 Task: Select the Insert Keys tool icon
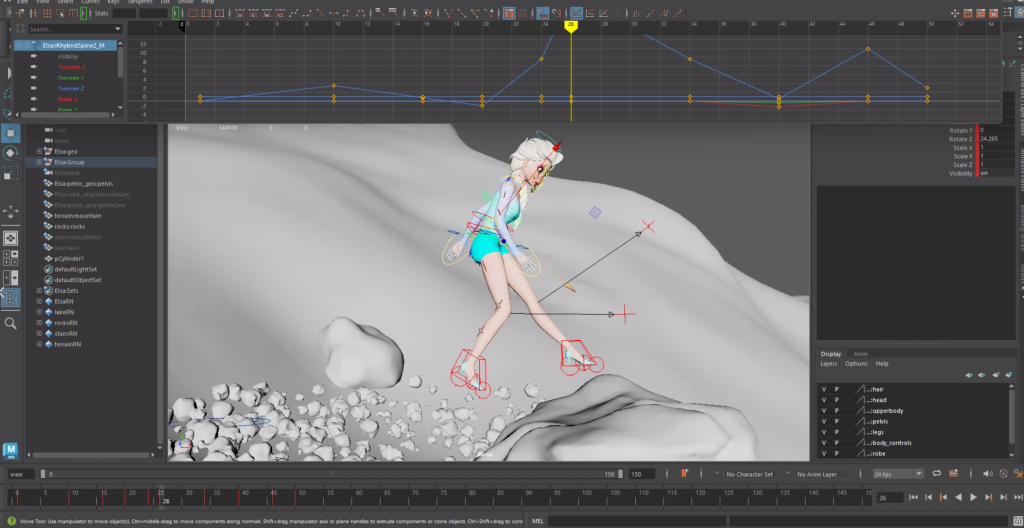coord(33,13)
